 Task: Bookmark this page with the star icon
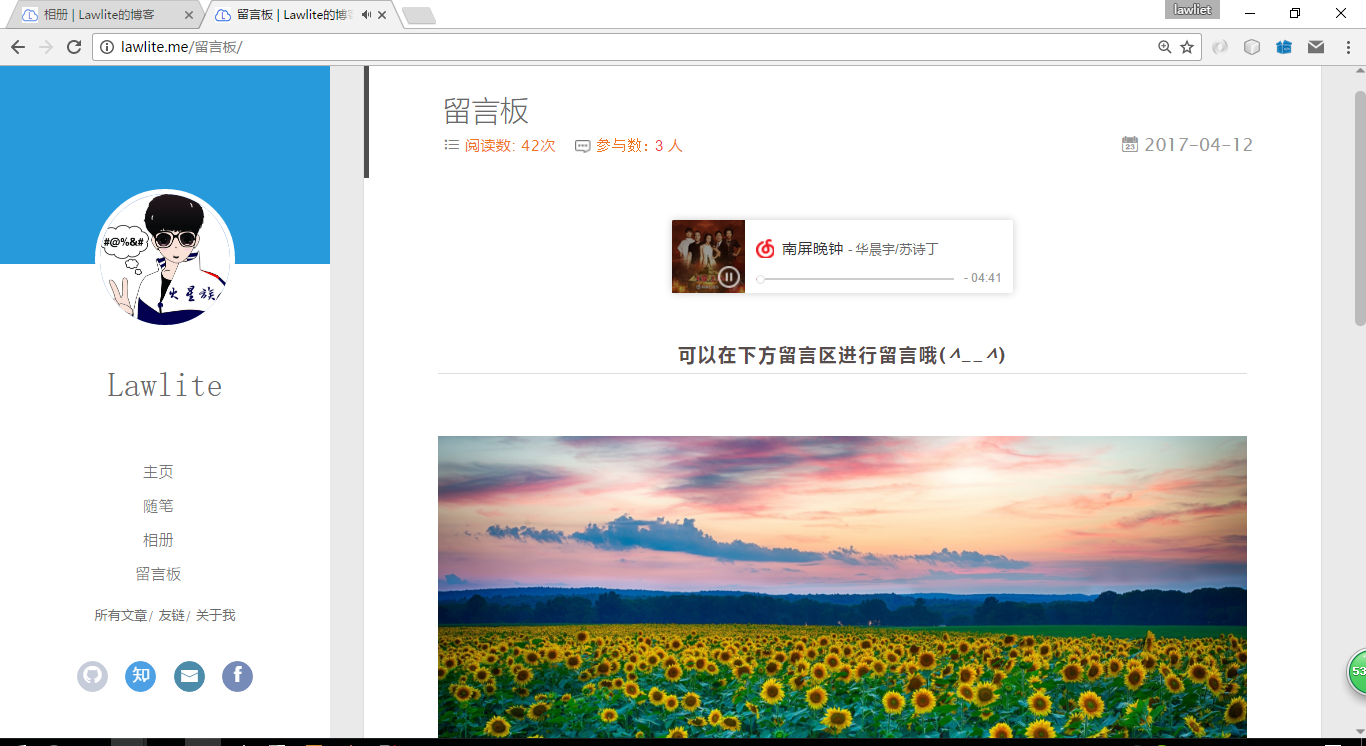tap(1187, 47)
